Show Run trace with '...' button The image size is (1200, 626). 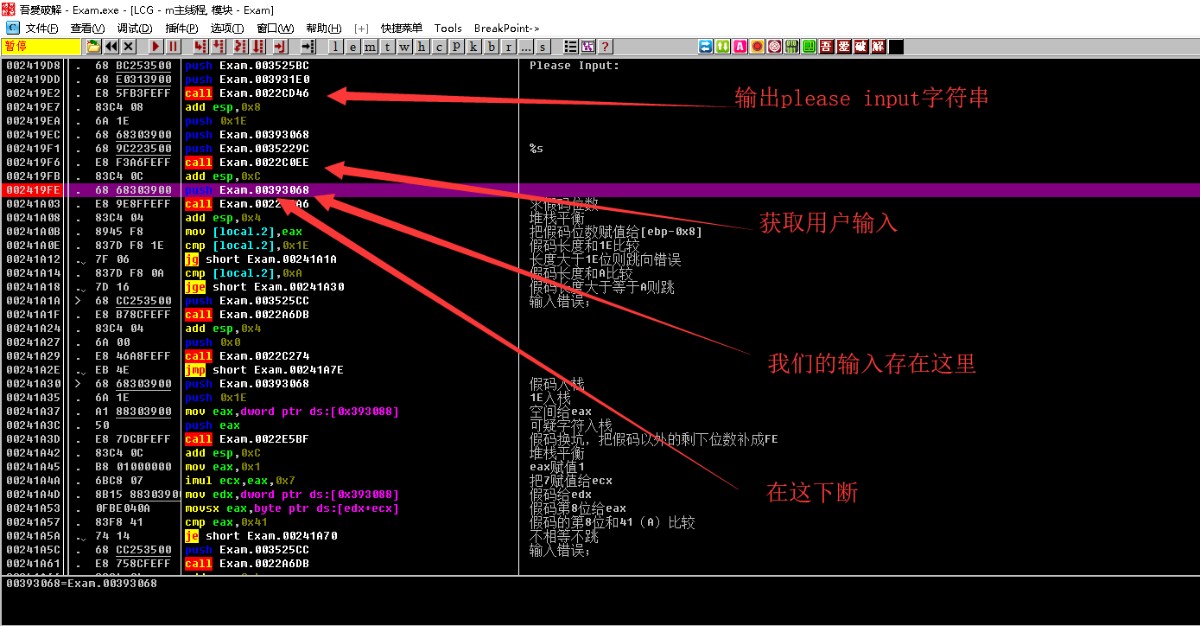pyautogui.click(x=526, y=46)
